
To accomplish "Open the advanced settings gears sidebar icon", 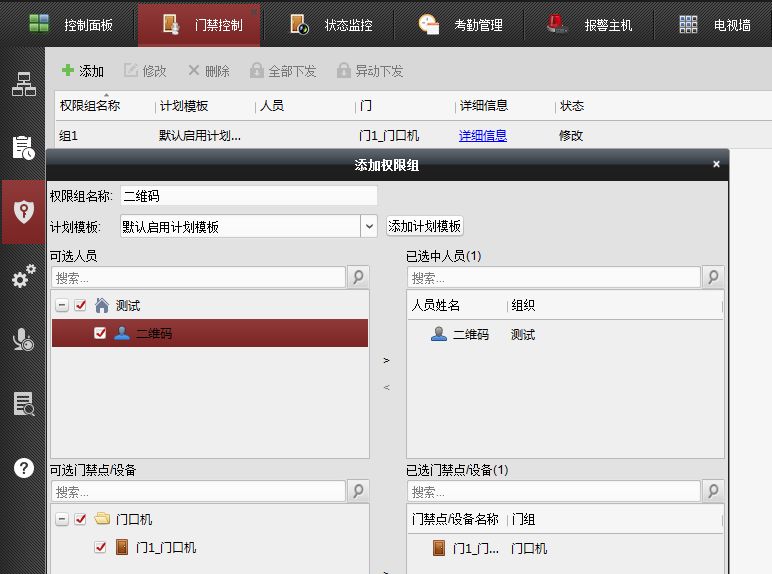I will pos(23,277).
